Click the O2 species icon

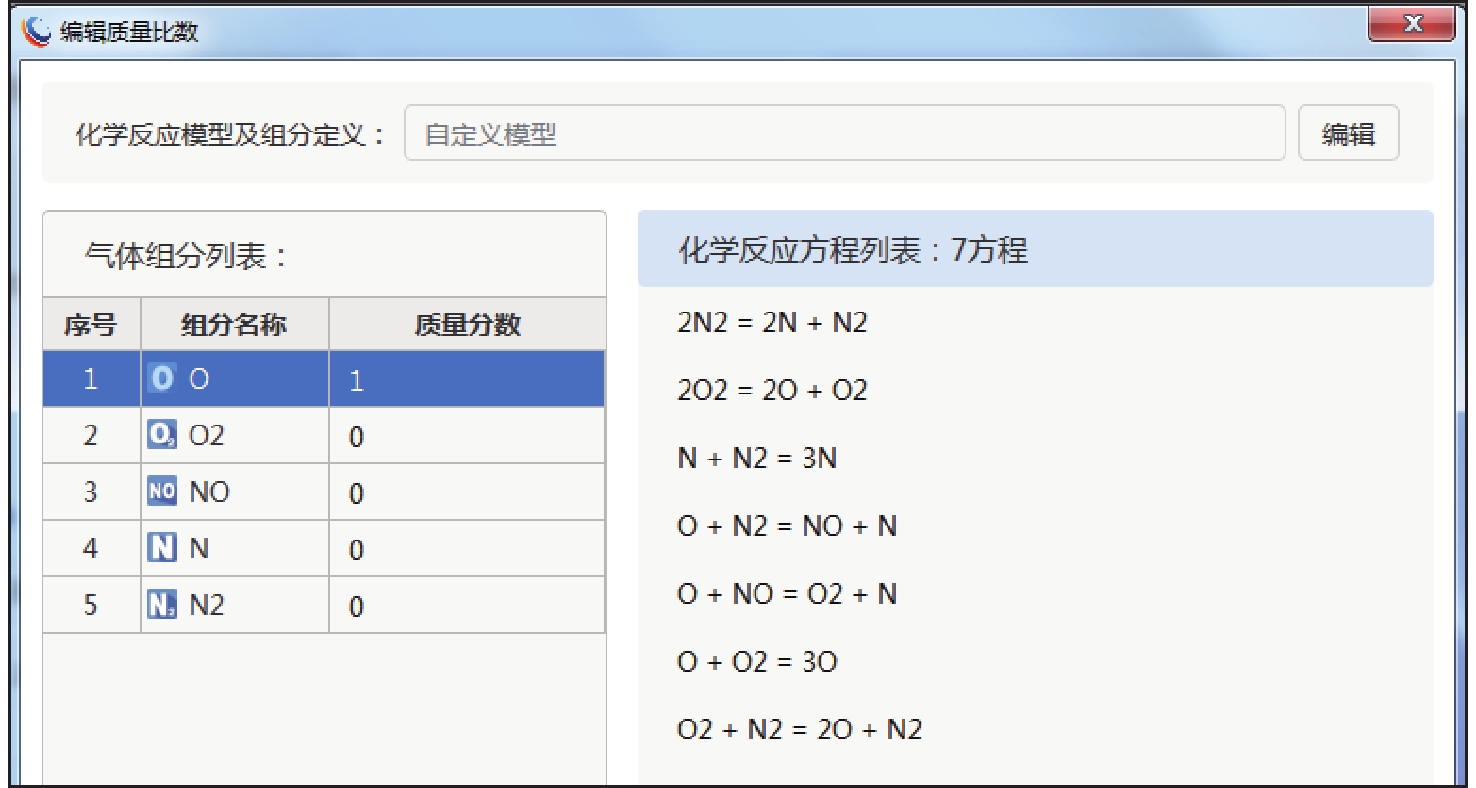pos(162,435)
